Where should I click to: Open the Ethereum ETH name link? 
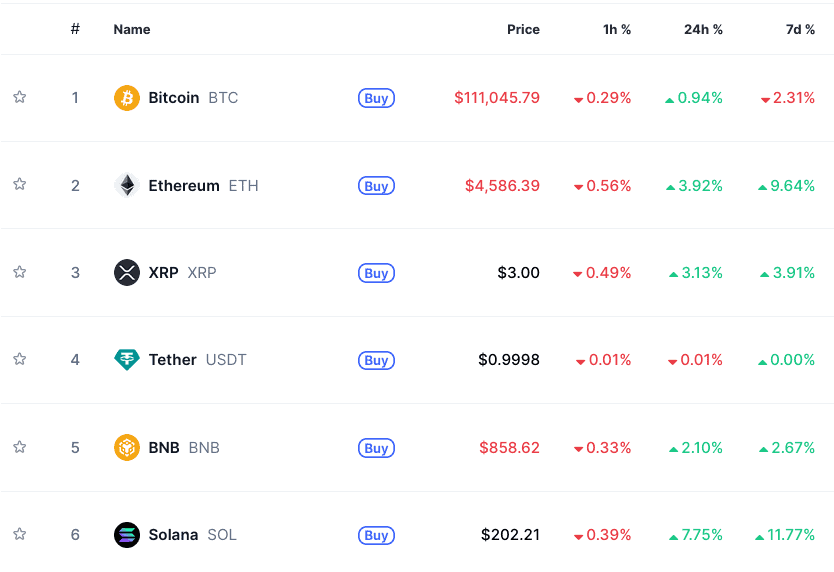pyautogui.click(x=203, y=186)
